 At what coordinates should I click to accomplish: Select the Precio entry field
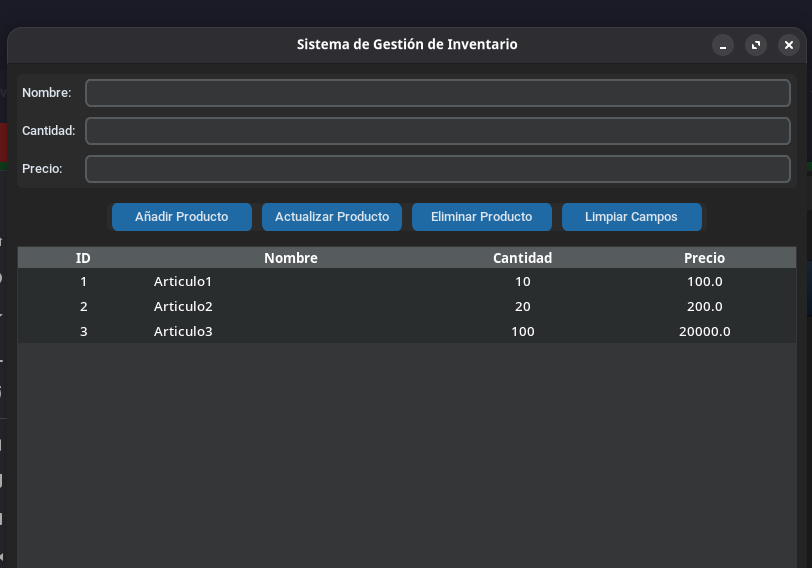tap(438, 169)
